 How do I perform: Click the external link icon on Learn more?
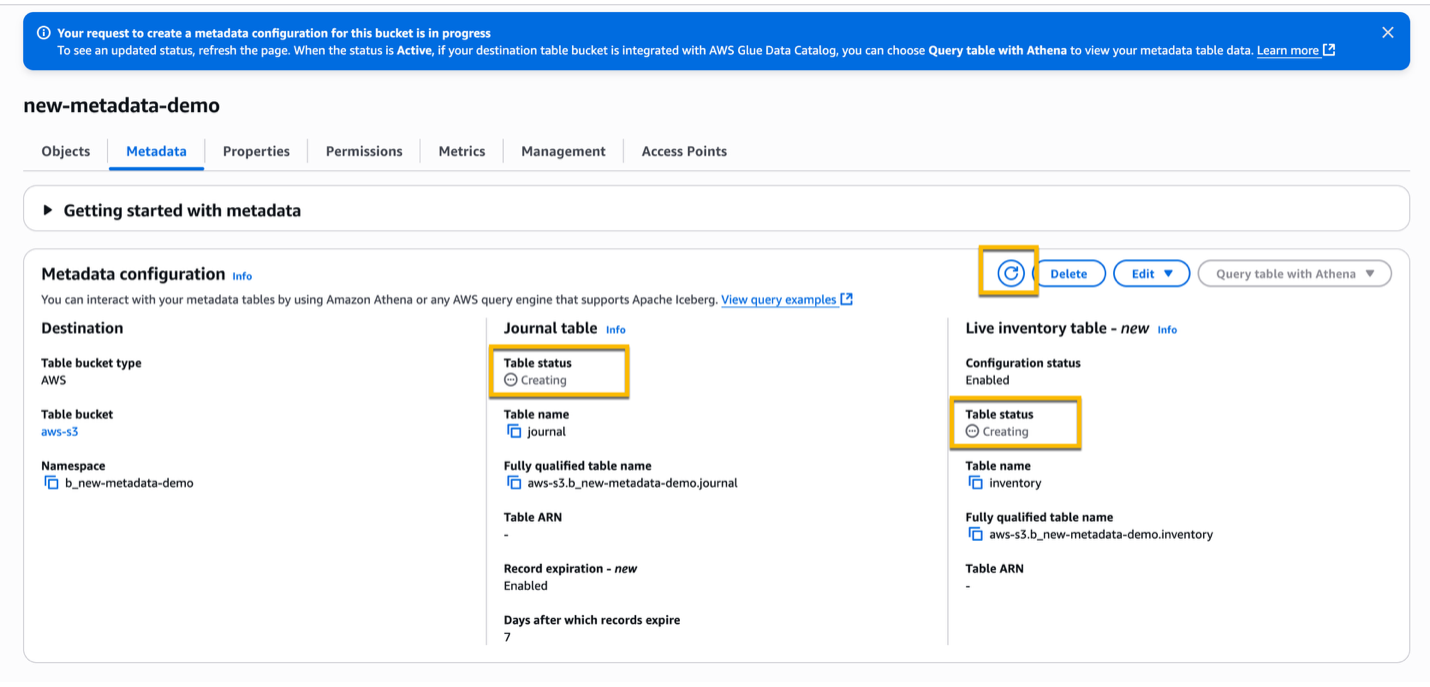pos(1331,50)
